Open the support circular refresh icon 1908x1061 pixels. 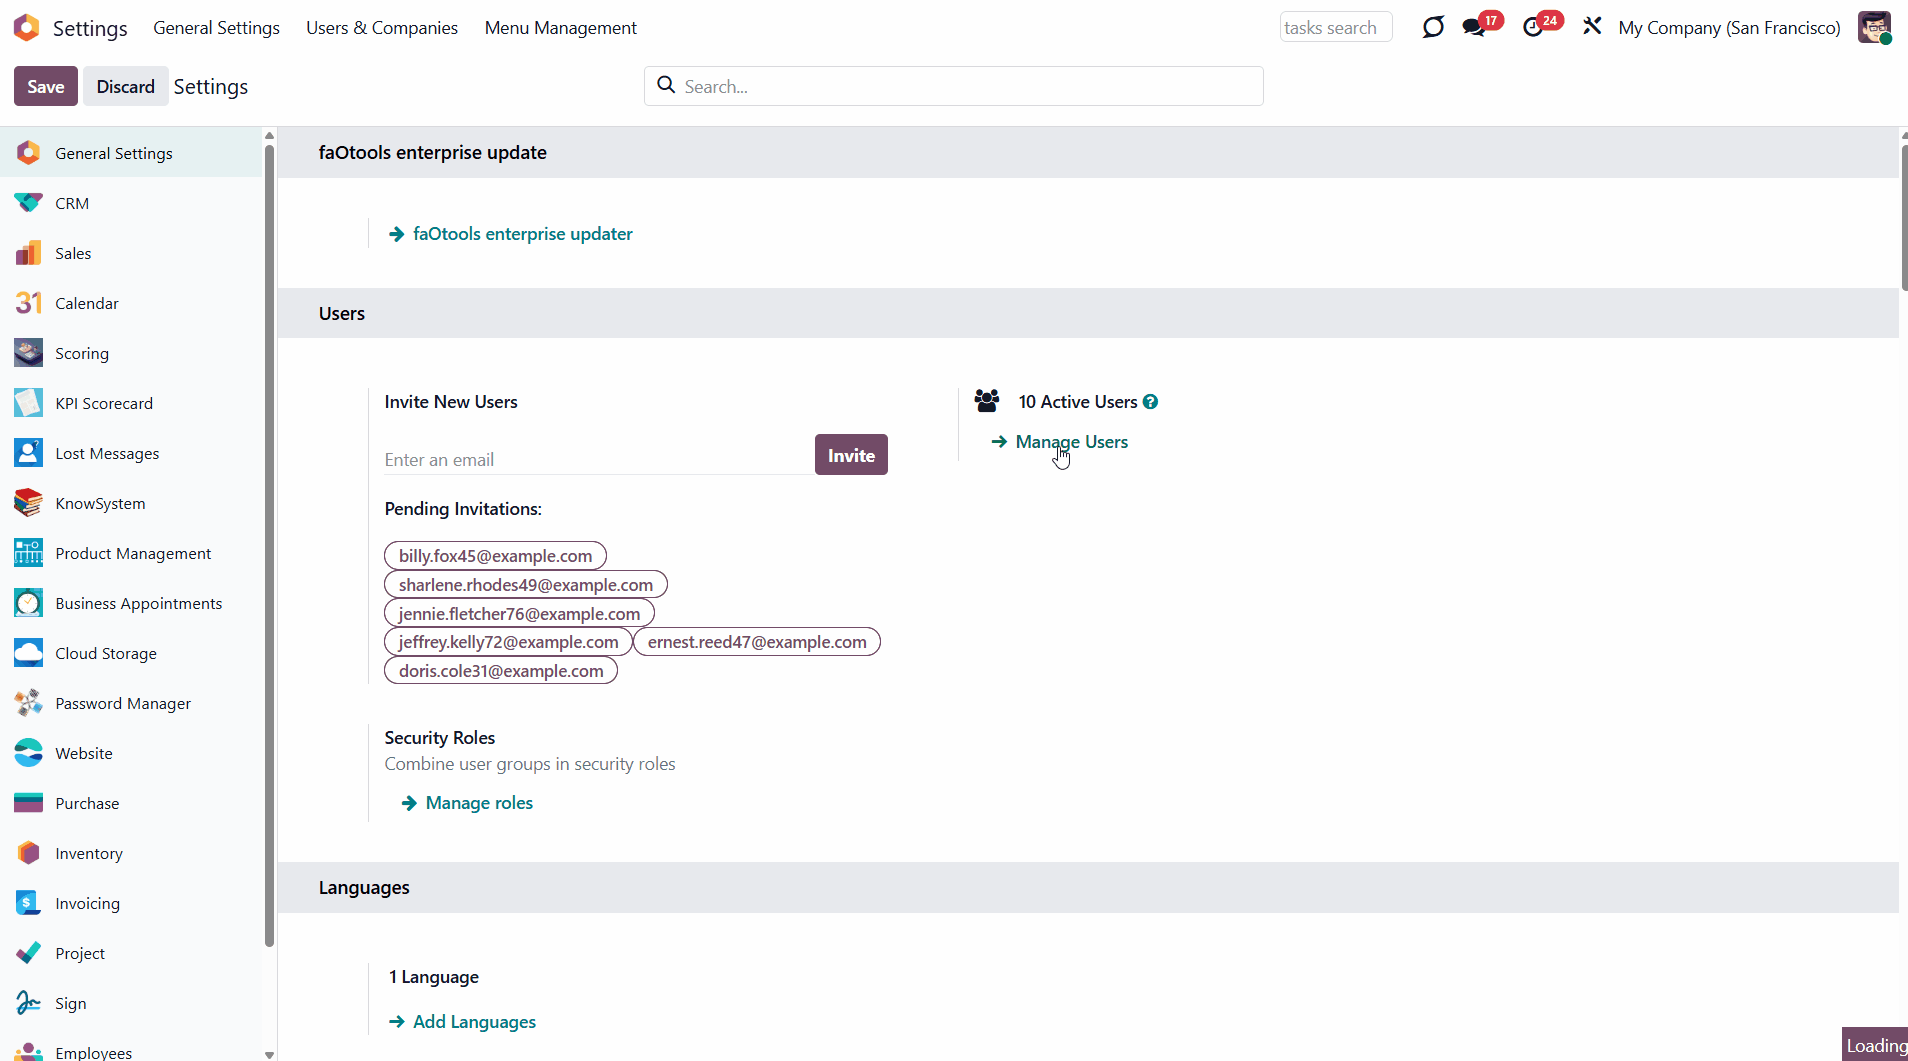click(1433, 27)
